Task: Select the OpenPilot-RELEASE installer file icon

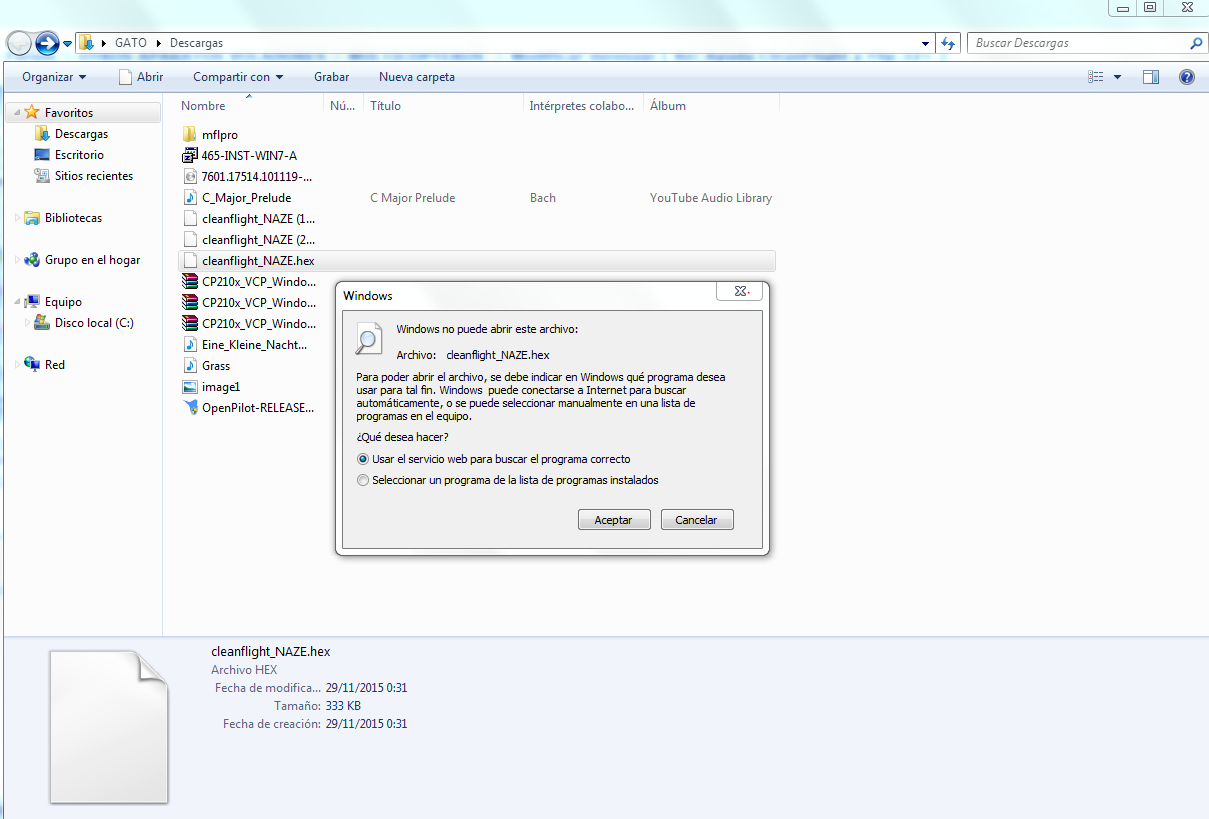Action: (x=190, y=408)
